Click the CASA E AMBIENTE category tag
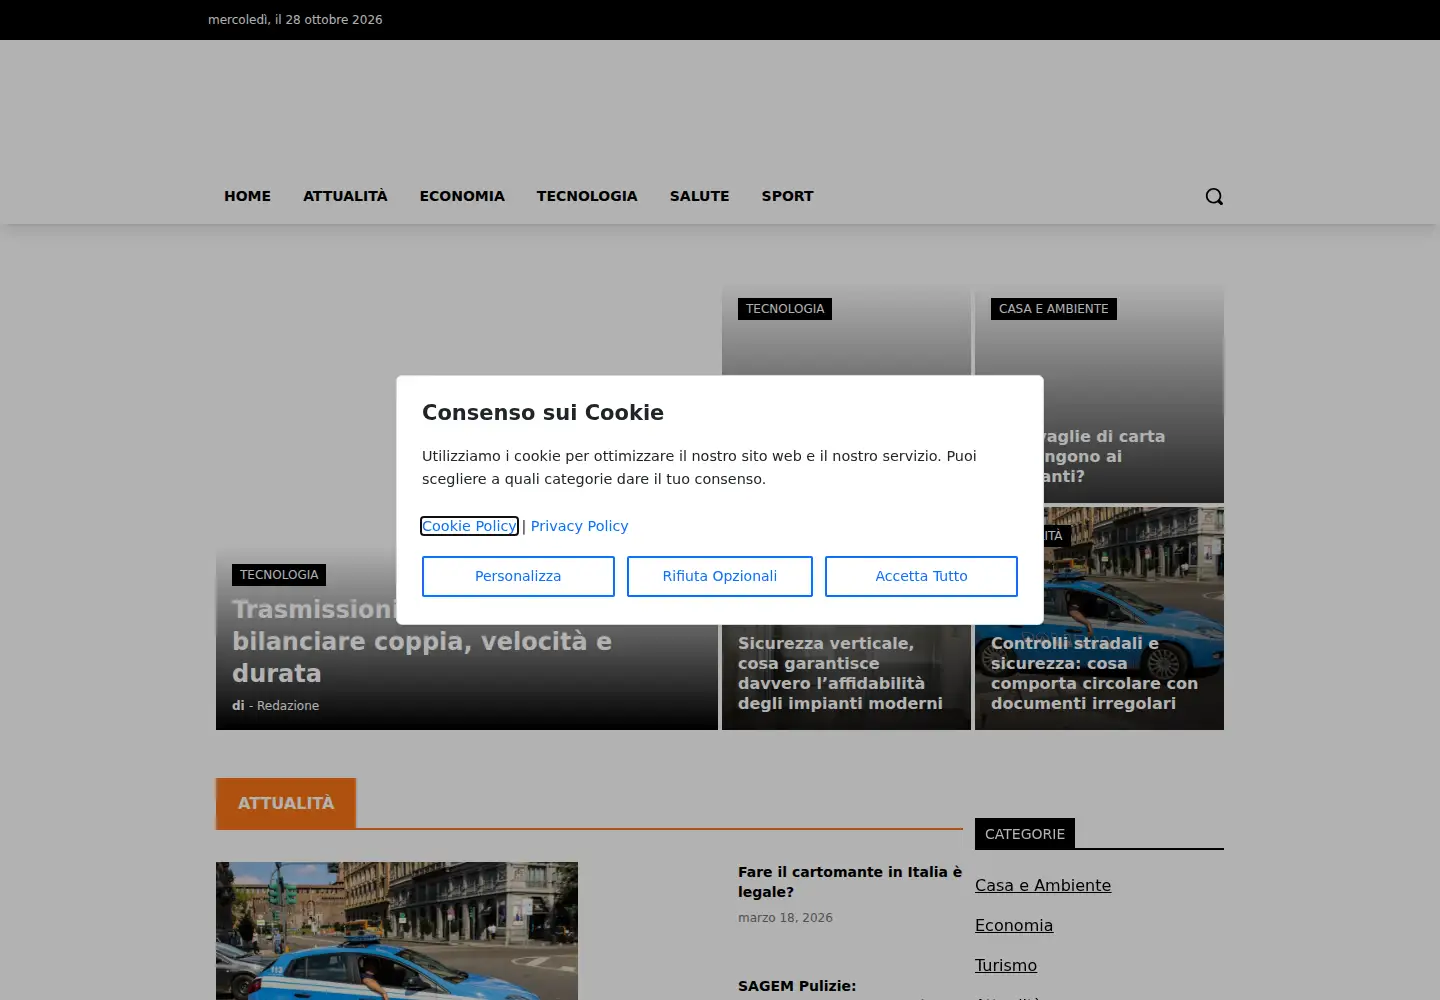Image resolution: width=1440 pixels, height=1000 pixels. (1054, 309)
